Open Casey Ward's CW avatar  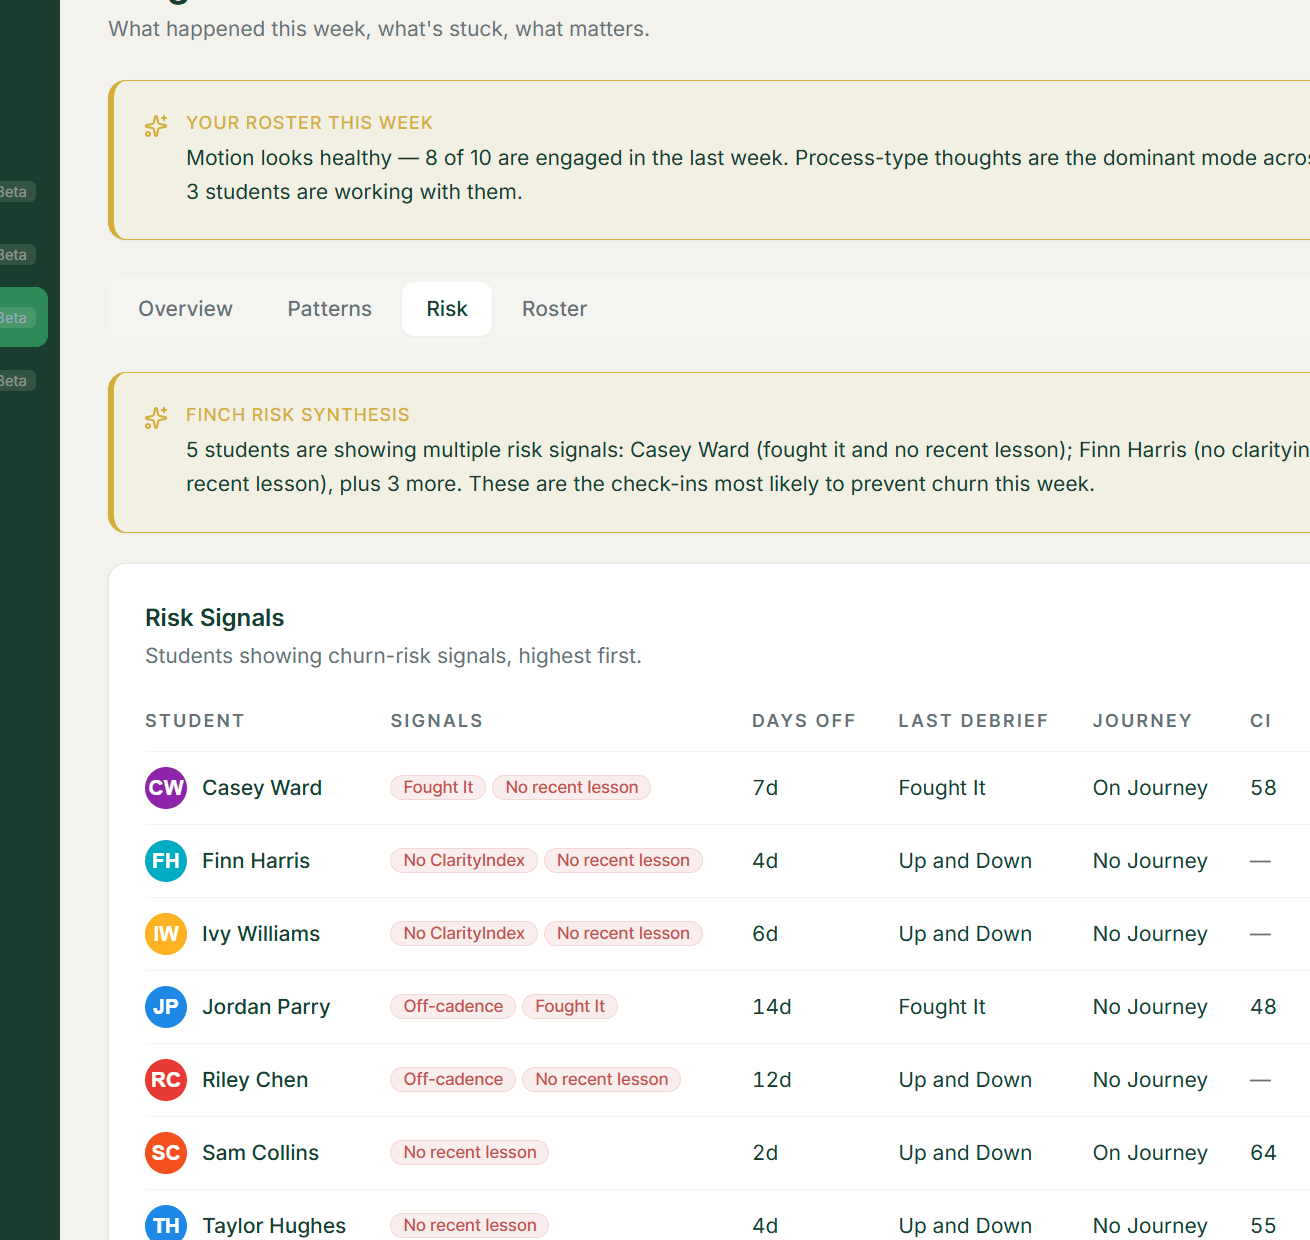tap(166, 788)
